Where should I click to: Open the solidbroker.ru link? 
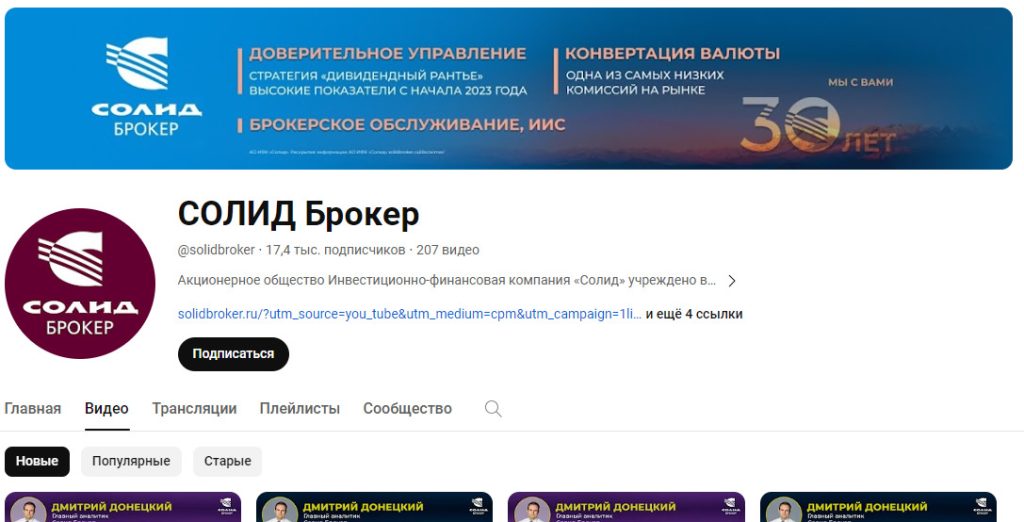pos(409,314)
